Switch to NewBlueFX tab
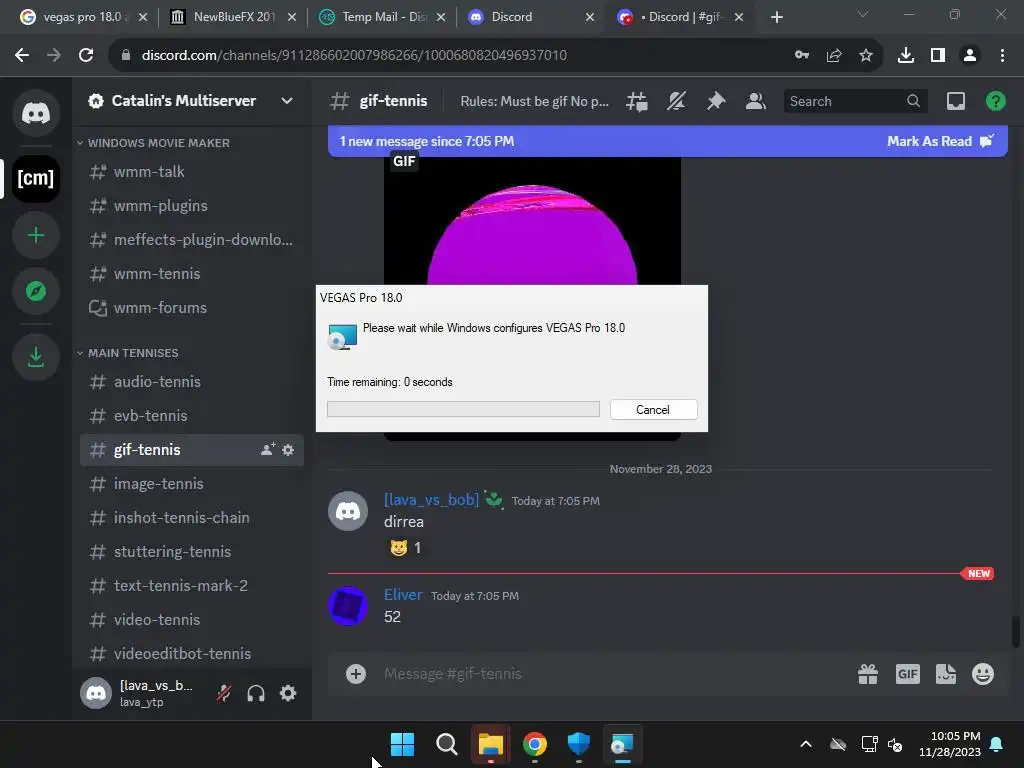 (x=233, y=17)
